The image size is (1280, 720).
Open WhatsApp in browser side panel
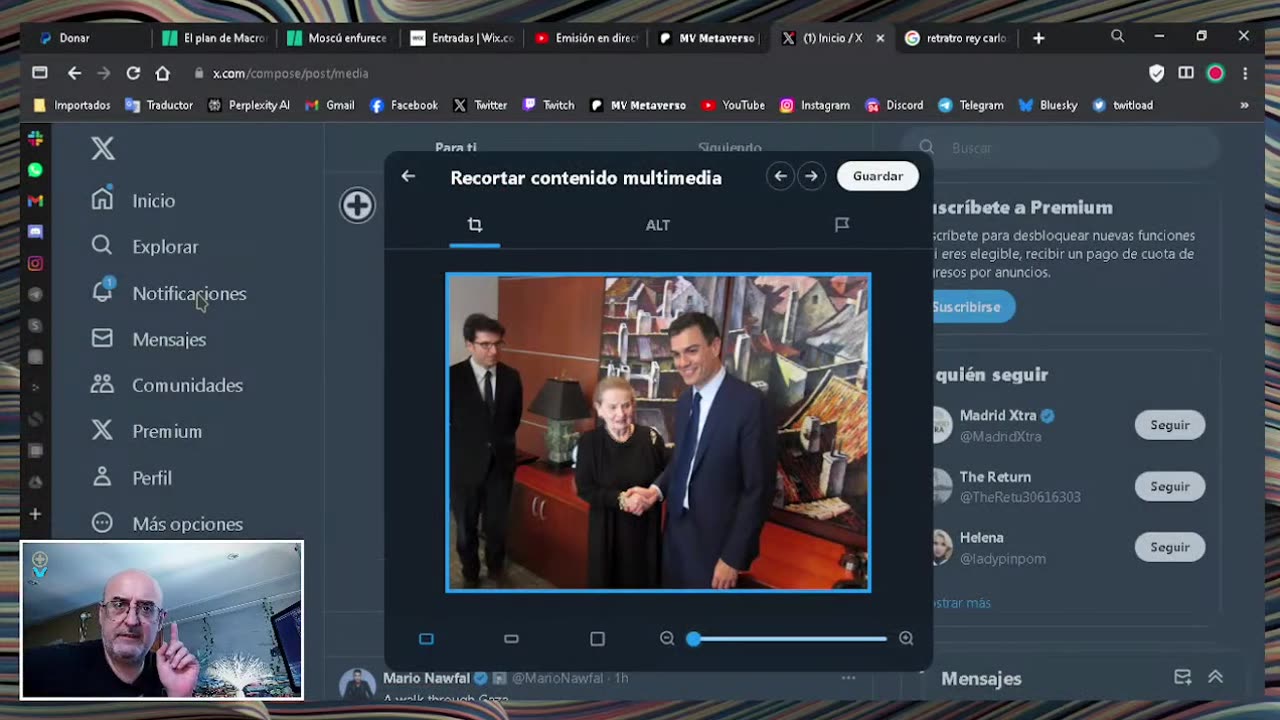click(x=35, y=170)
